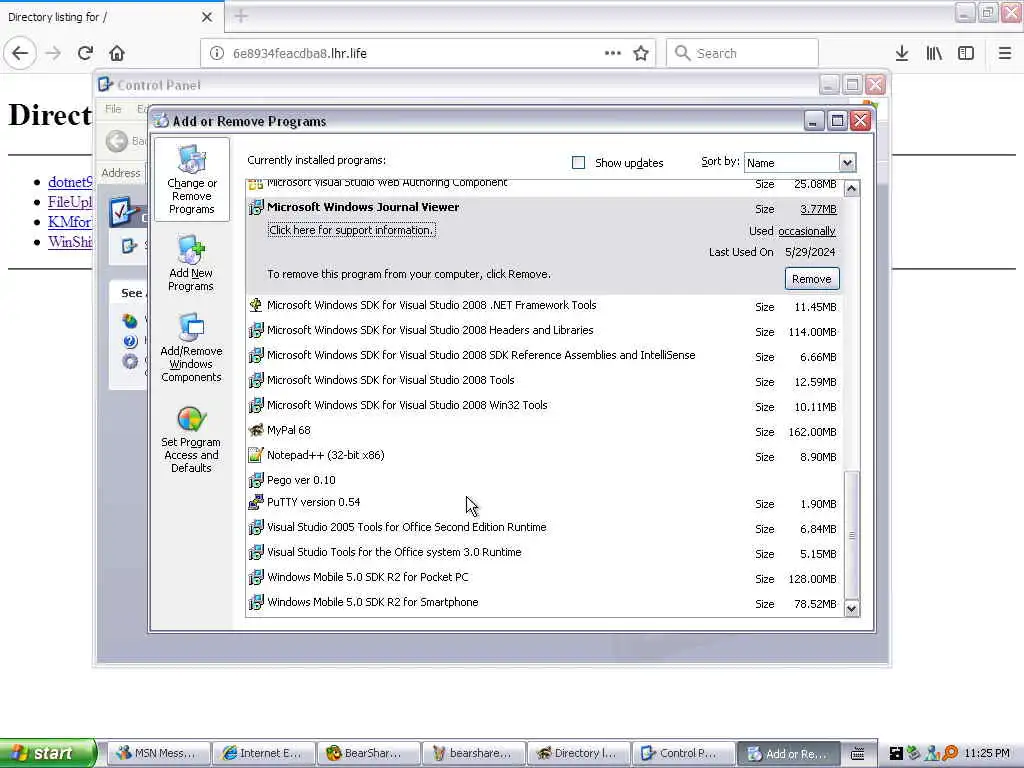Select Visual Studio Tools Office 3.0 Runtime
1024x768 pixels.
(x=543, y=552)
